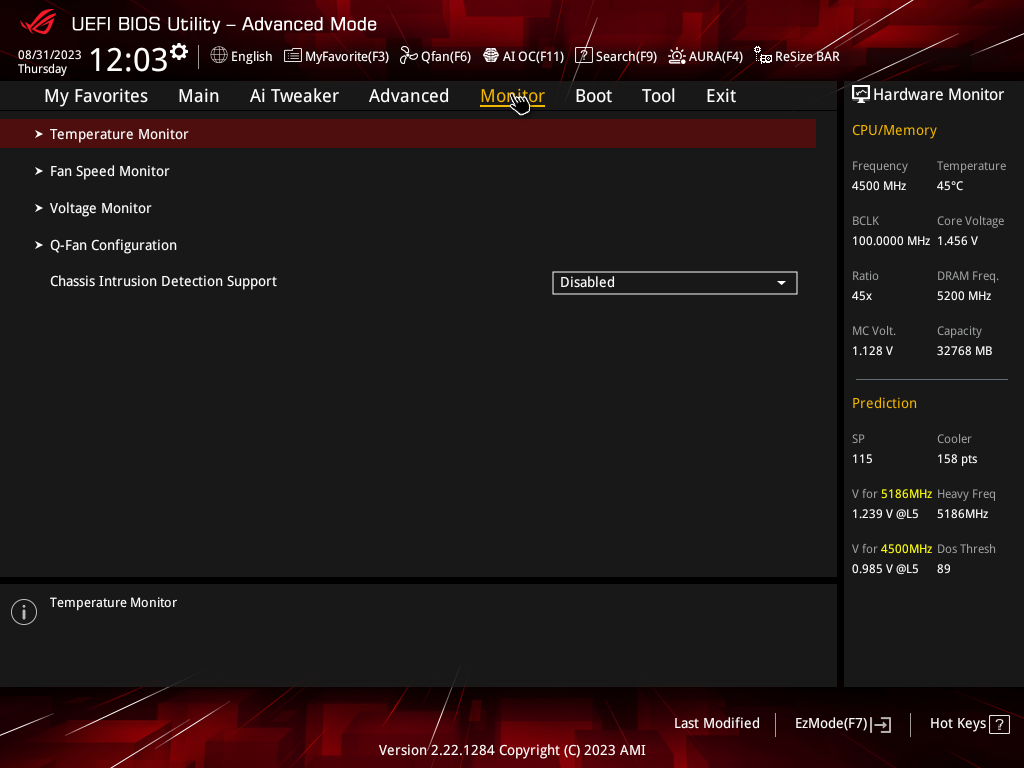
Task: Open AI OC(F11) guide
Action: [524, 56]
